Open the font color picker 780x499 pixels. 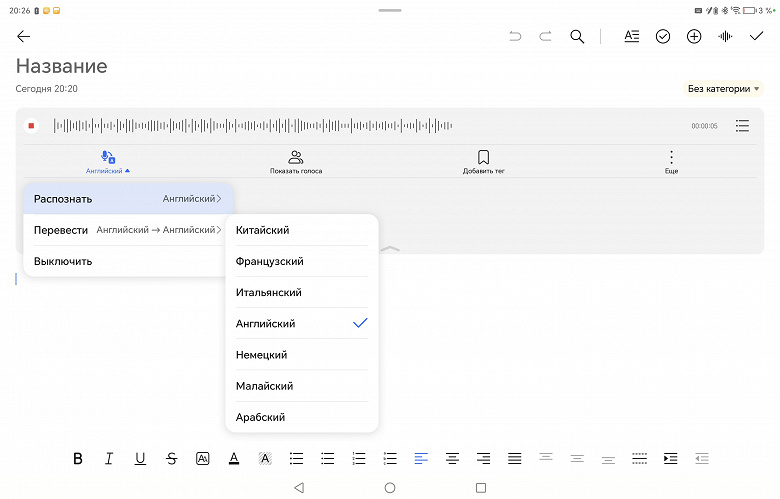point(234,458)
